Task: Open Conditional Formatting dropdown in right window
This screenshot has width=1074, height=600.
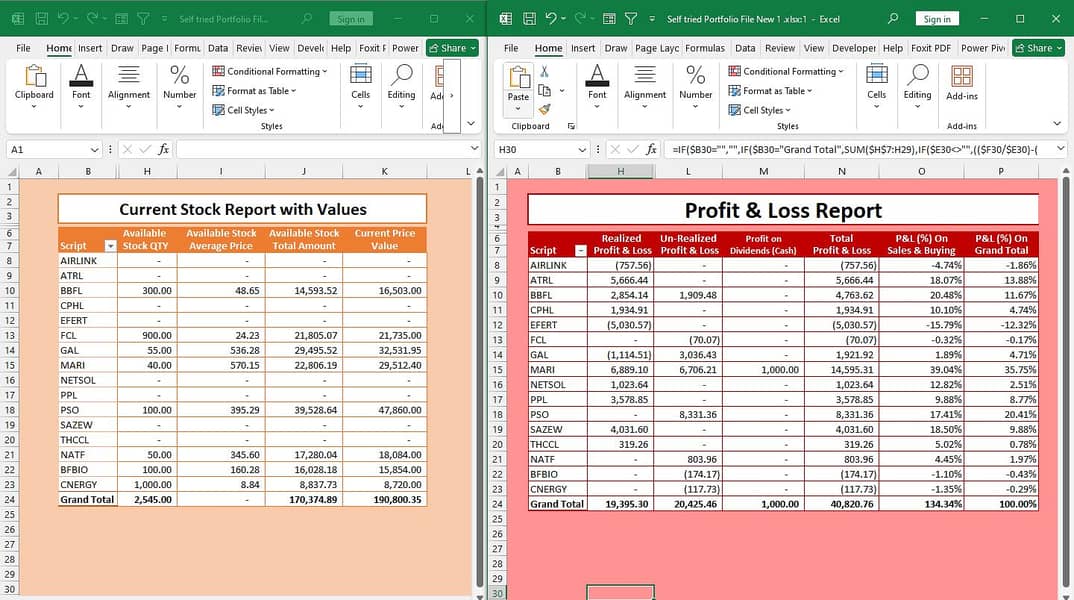Action: pyautogui.click(x=786, y=71)
